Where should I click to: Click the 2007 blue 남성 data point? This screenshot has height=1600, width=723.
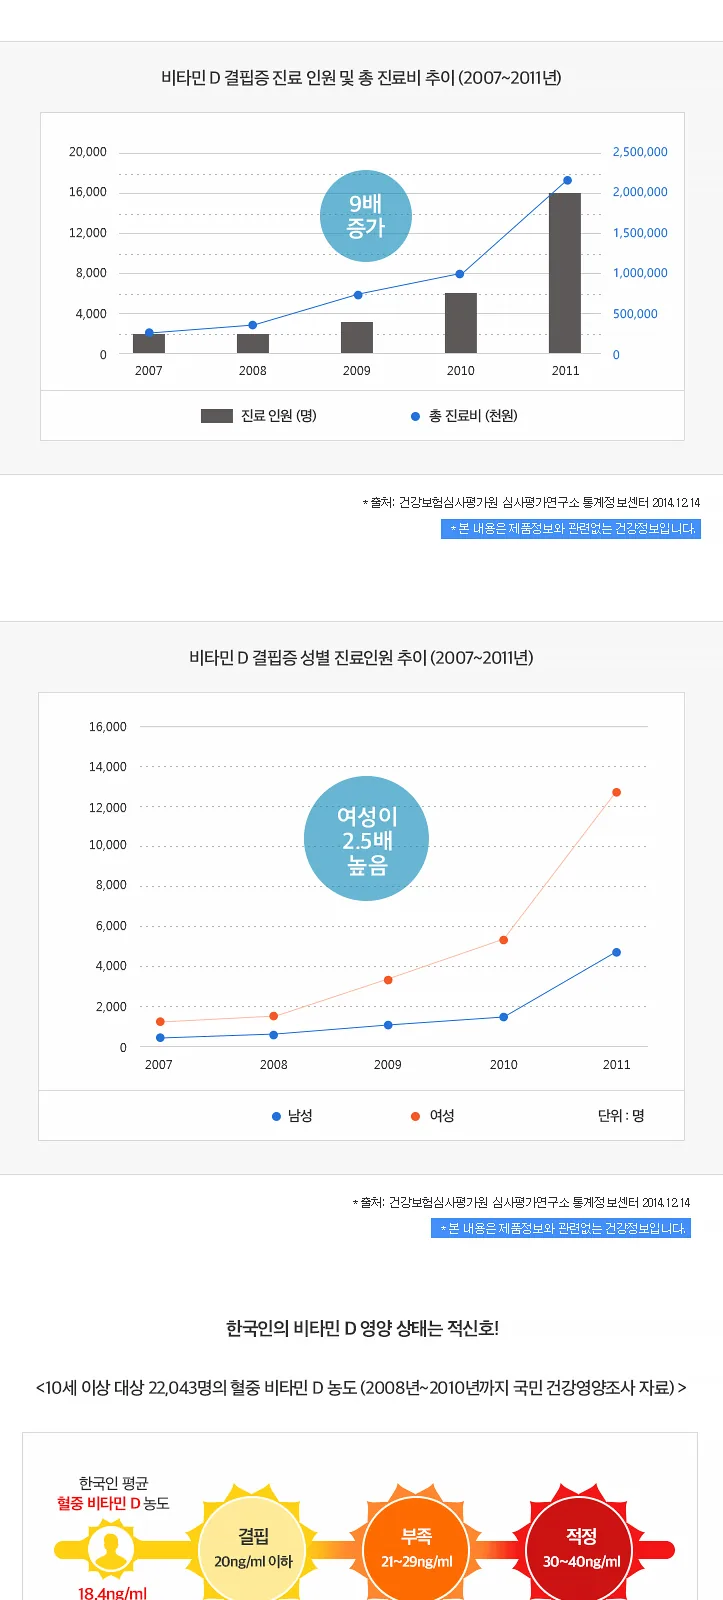tap(160, 1038)
